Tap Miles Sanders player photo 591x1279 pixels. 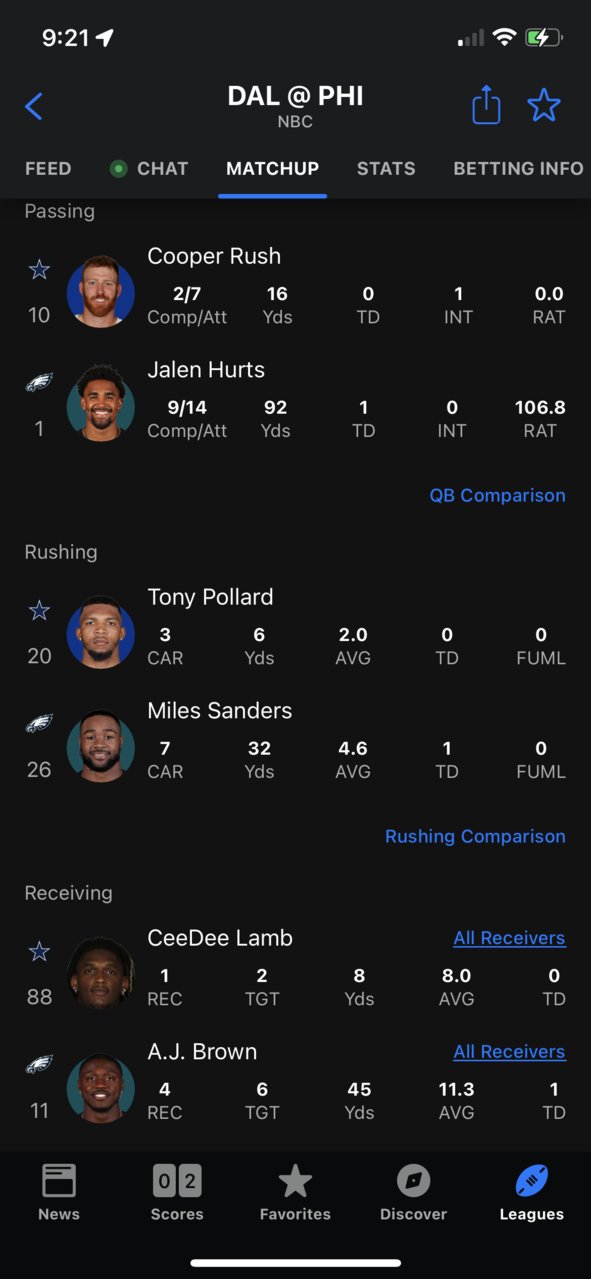pos(101,747)
